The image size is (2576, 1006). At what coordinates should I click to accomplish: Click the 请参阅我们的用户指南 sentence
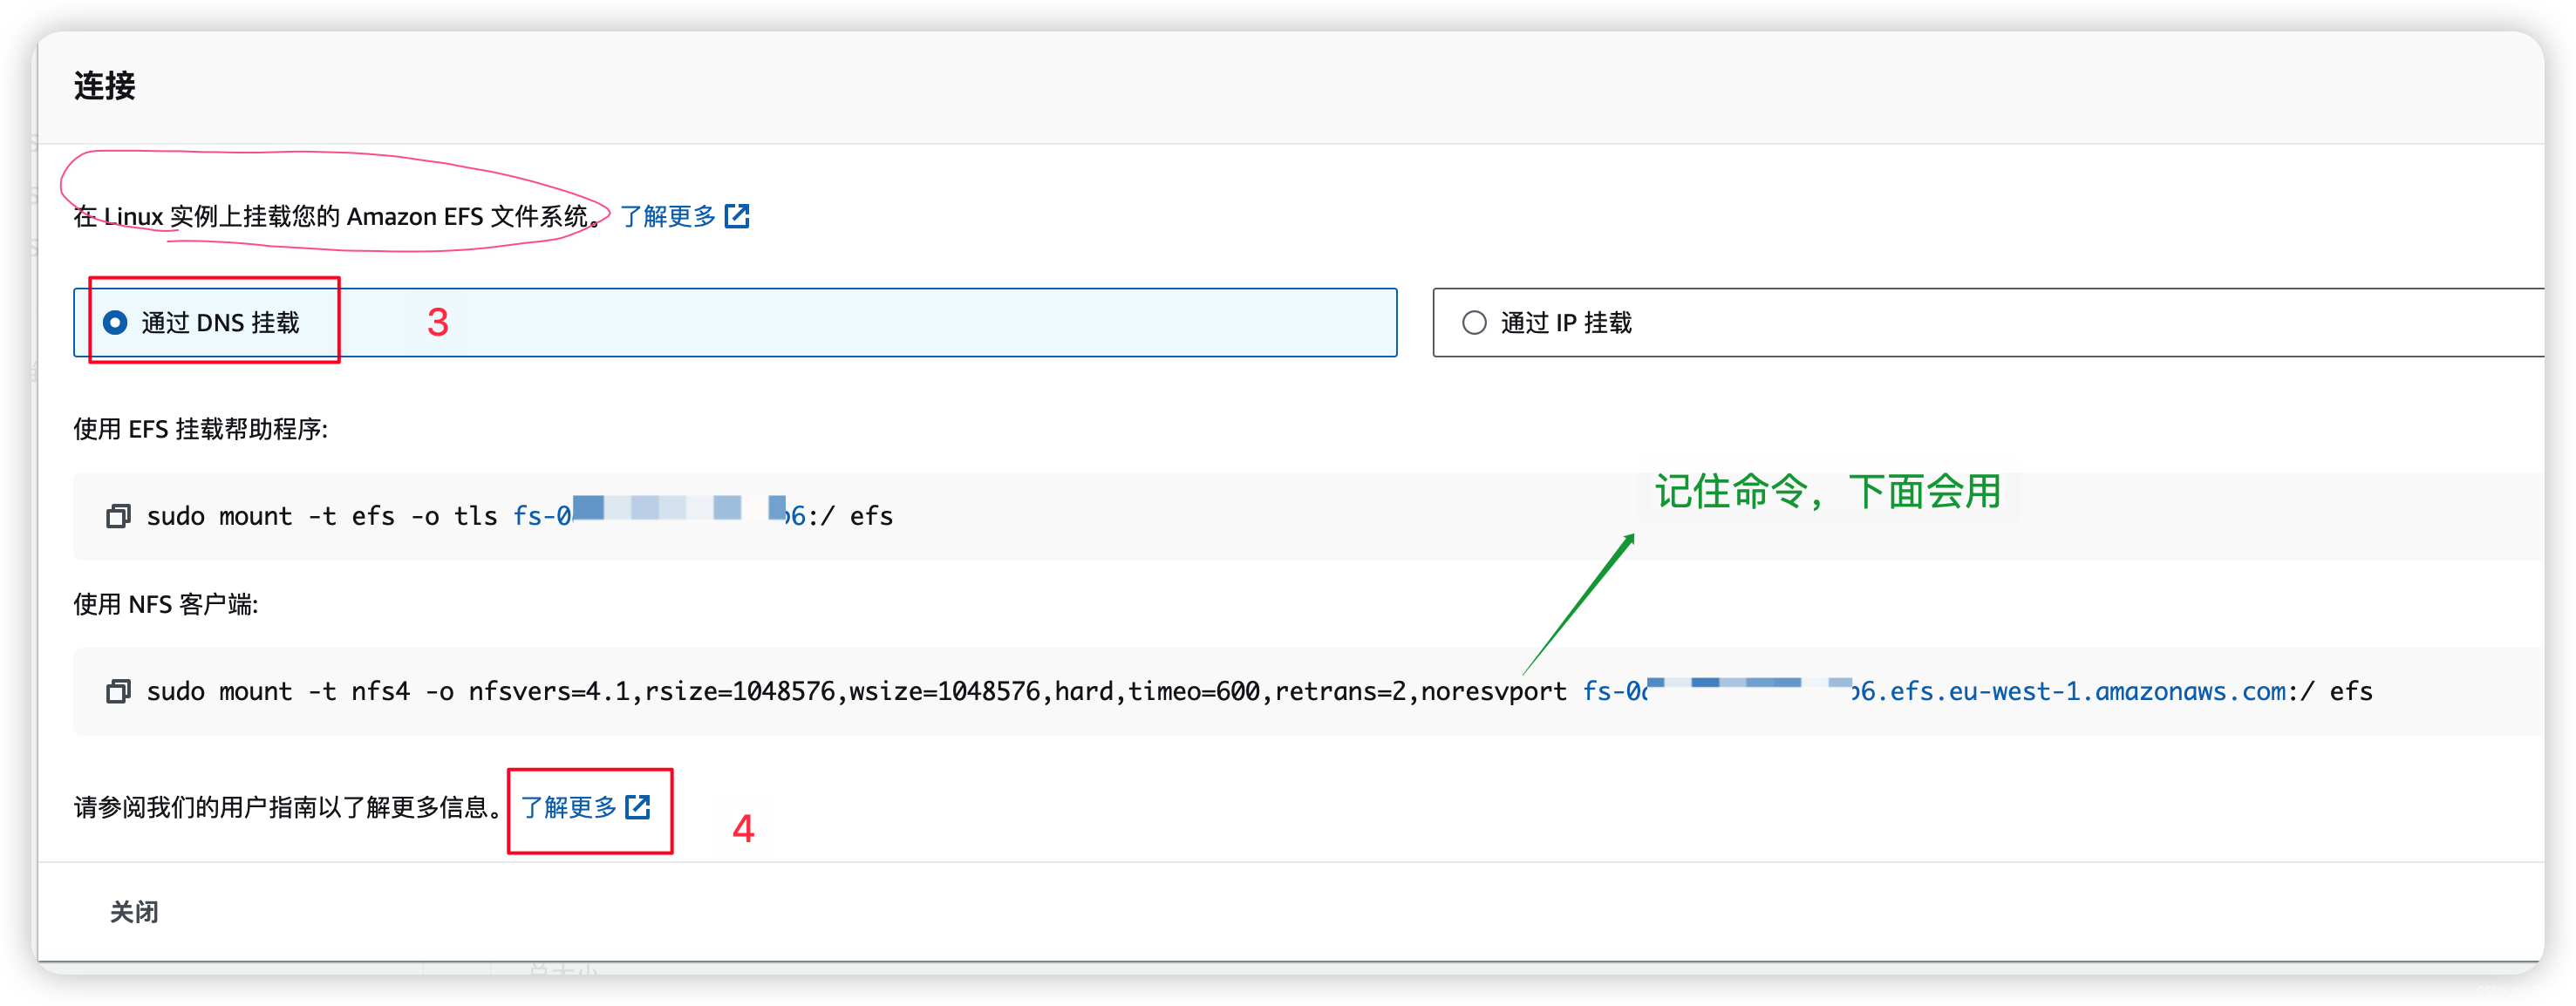coord(288,807)
